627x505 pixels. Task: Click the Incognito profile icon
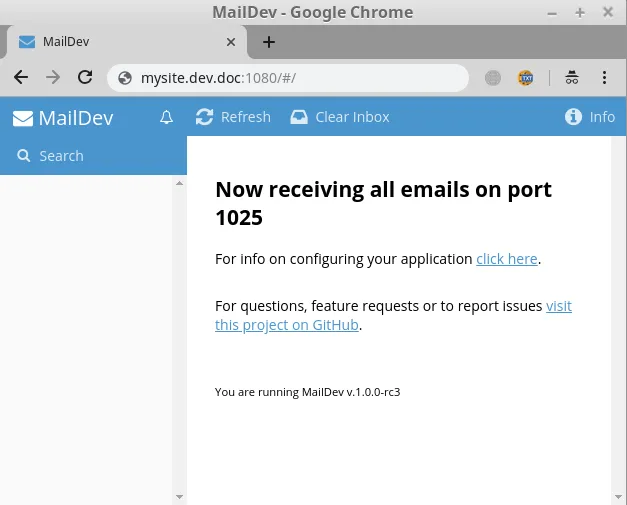[x=572, y=77]
